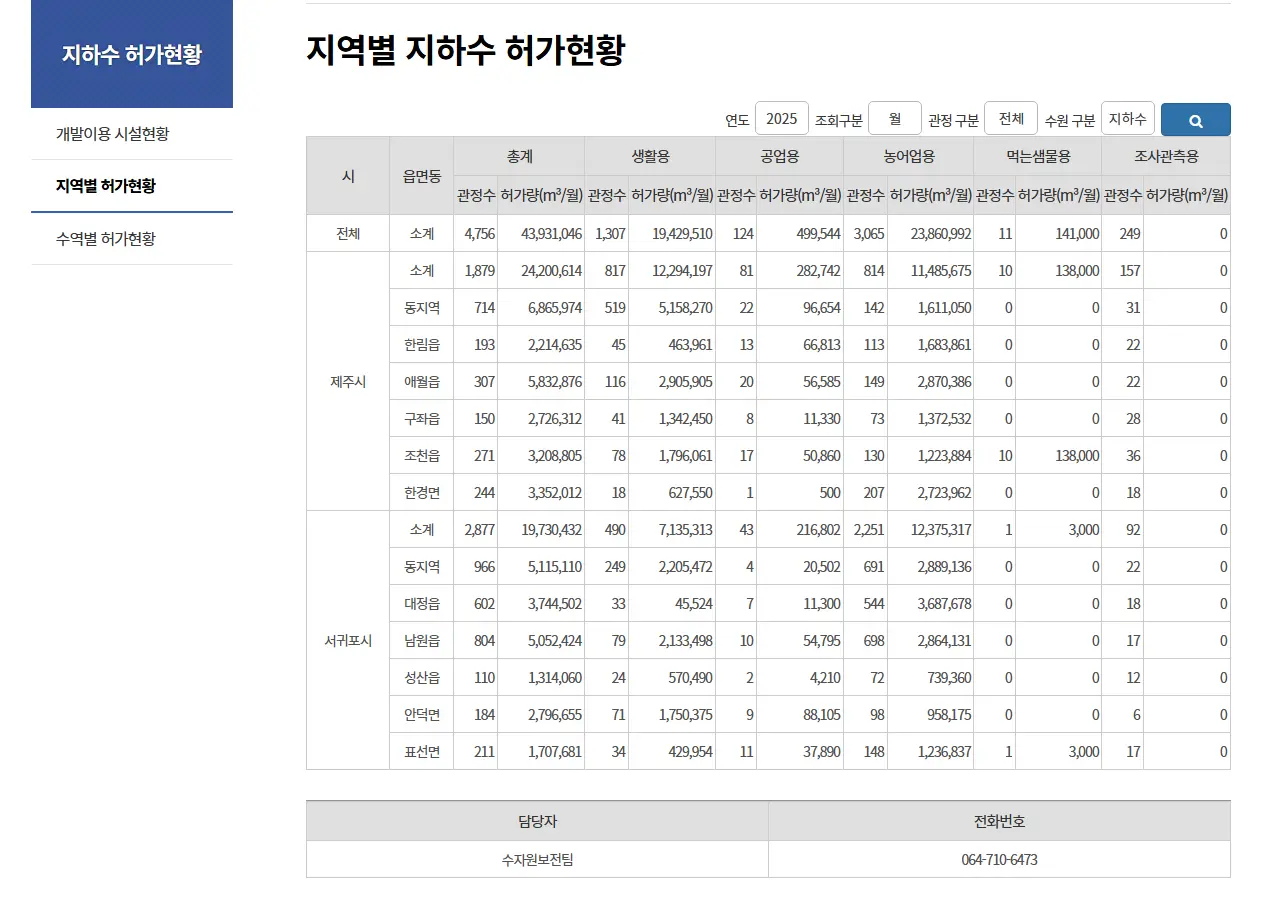Click the 조천읍 row label
Image resolution: width=1262 pixels, height=897 pixels.
coord(422,456)
